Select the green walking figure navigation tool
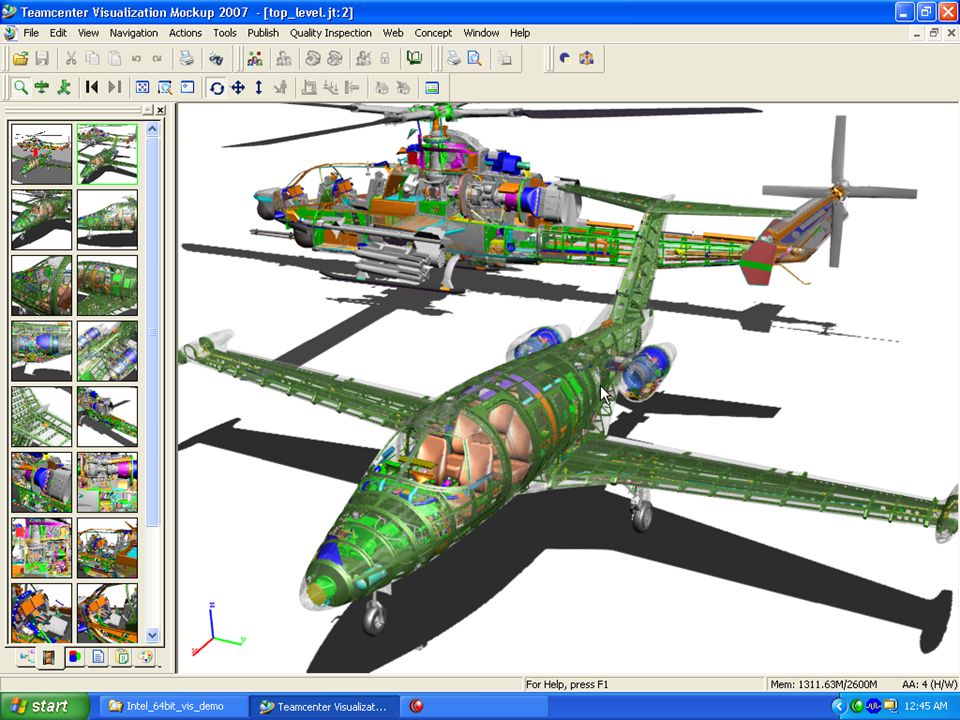The image size is (960, 720). pos(64,88)
